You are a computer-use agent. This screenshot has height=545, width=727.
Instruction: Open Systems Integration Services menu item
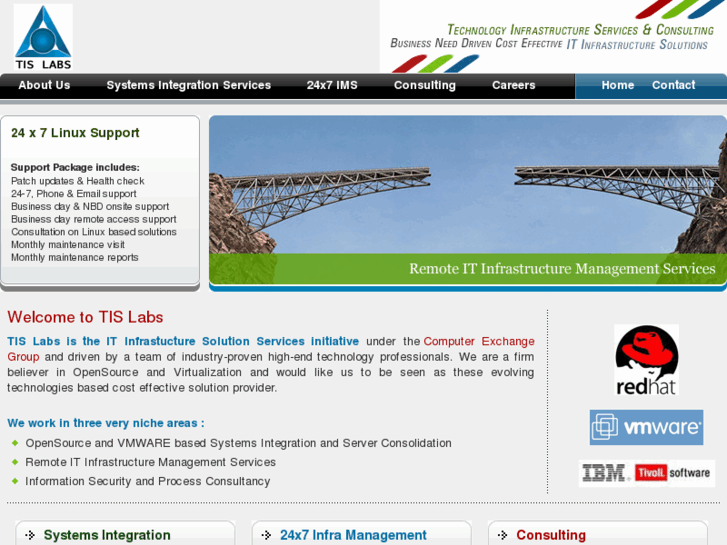click(x=189, y=85)
